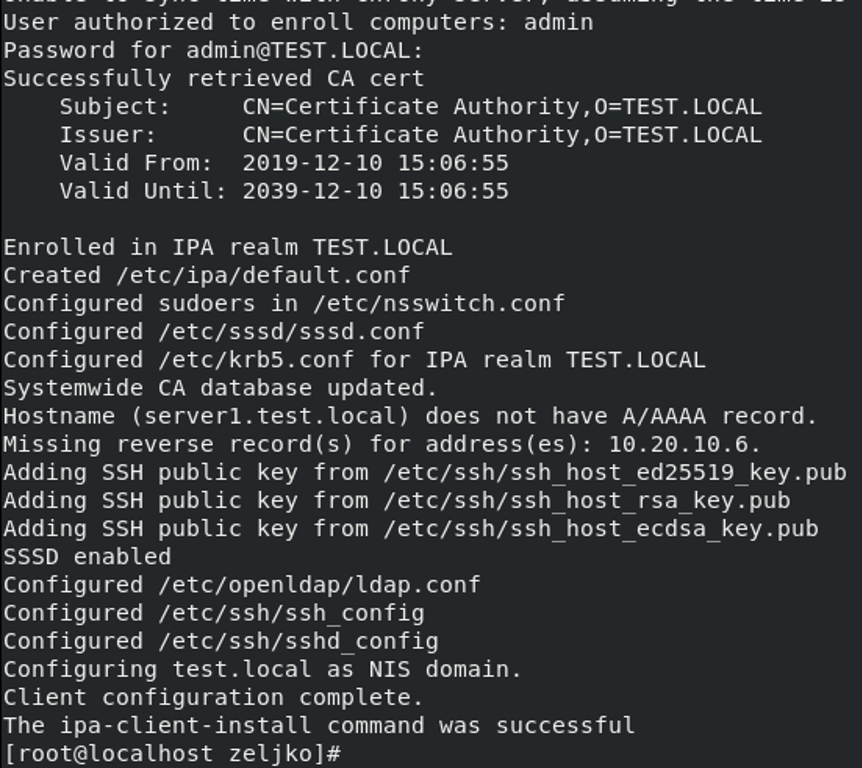Click the Valid Until date 2039-12-10

click(x=312, y=191)
